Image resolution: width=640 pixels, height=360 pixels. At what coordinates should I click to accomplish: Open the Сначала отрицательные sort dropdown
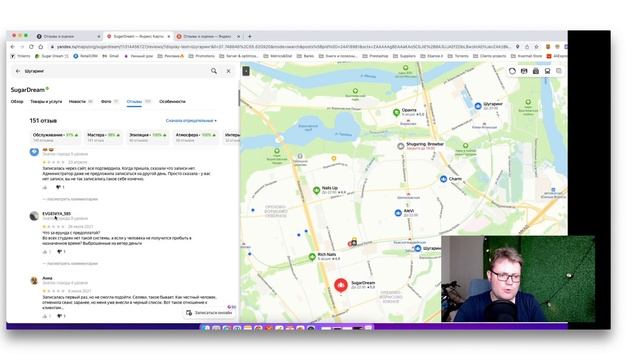click(191, 121)
